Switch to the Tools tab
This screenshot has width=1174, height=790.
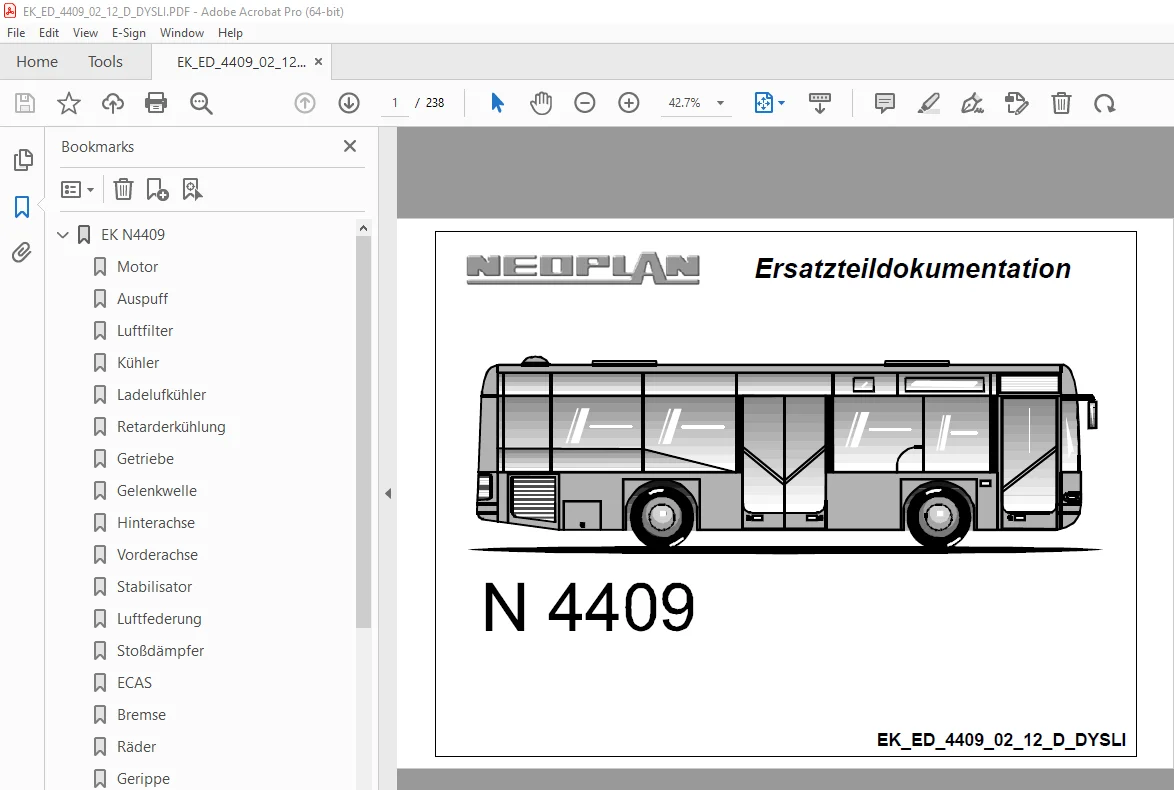pos(105,61)
